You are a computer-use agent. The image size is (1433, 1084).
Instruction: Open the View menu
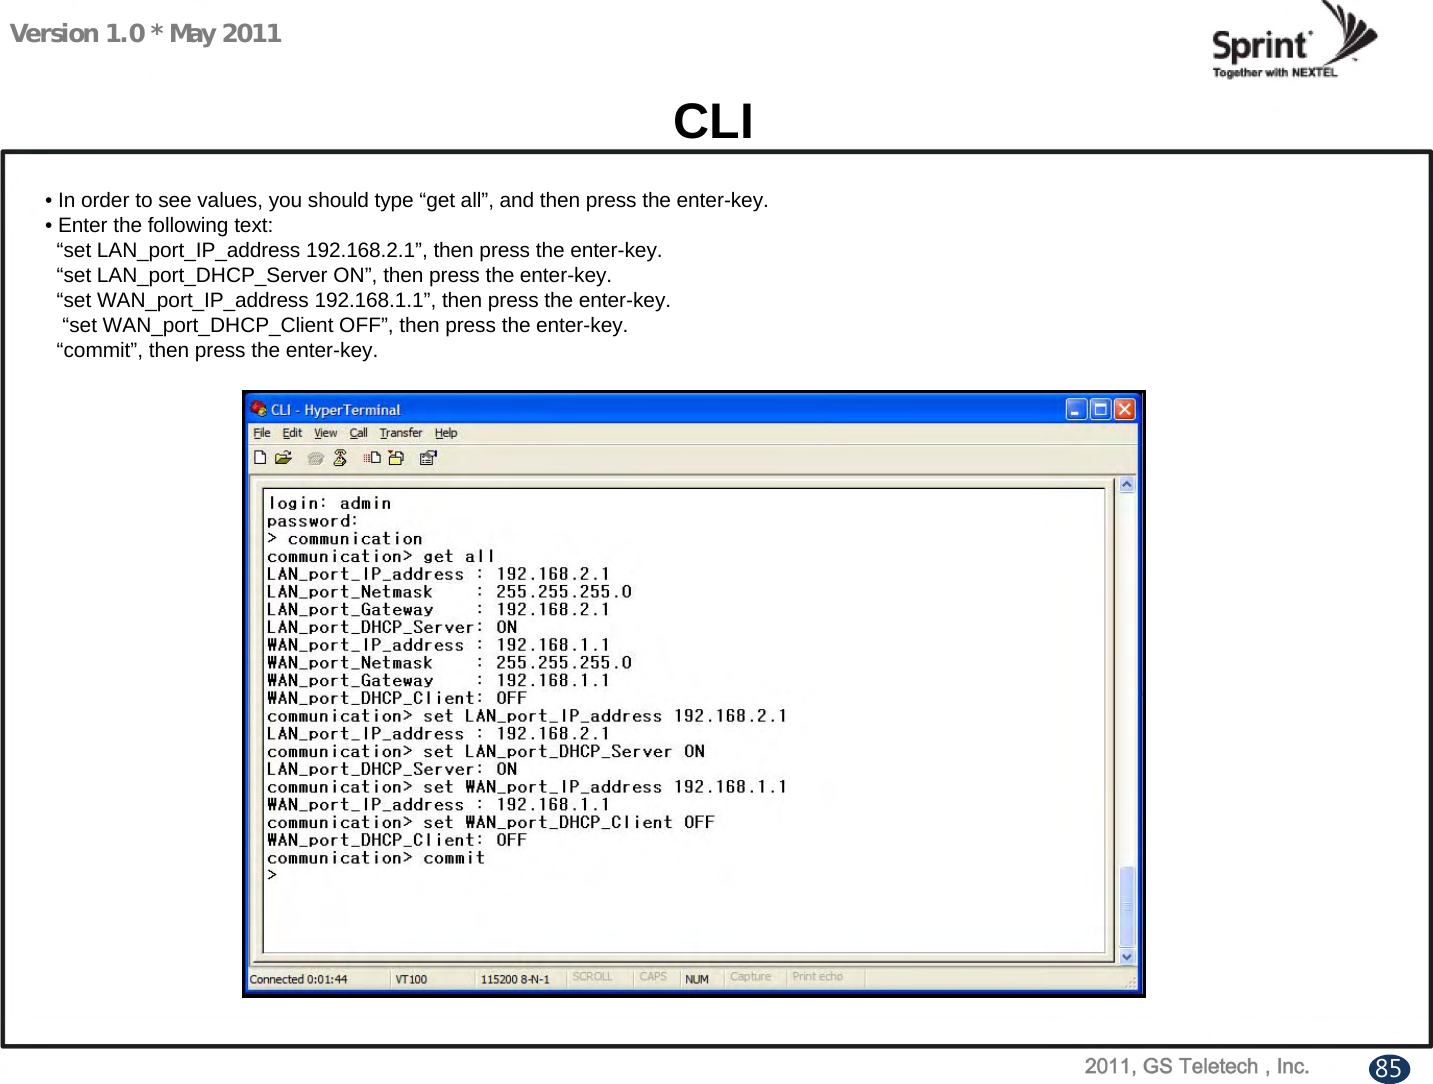point(325,433)
